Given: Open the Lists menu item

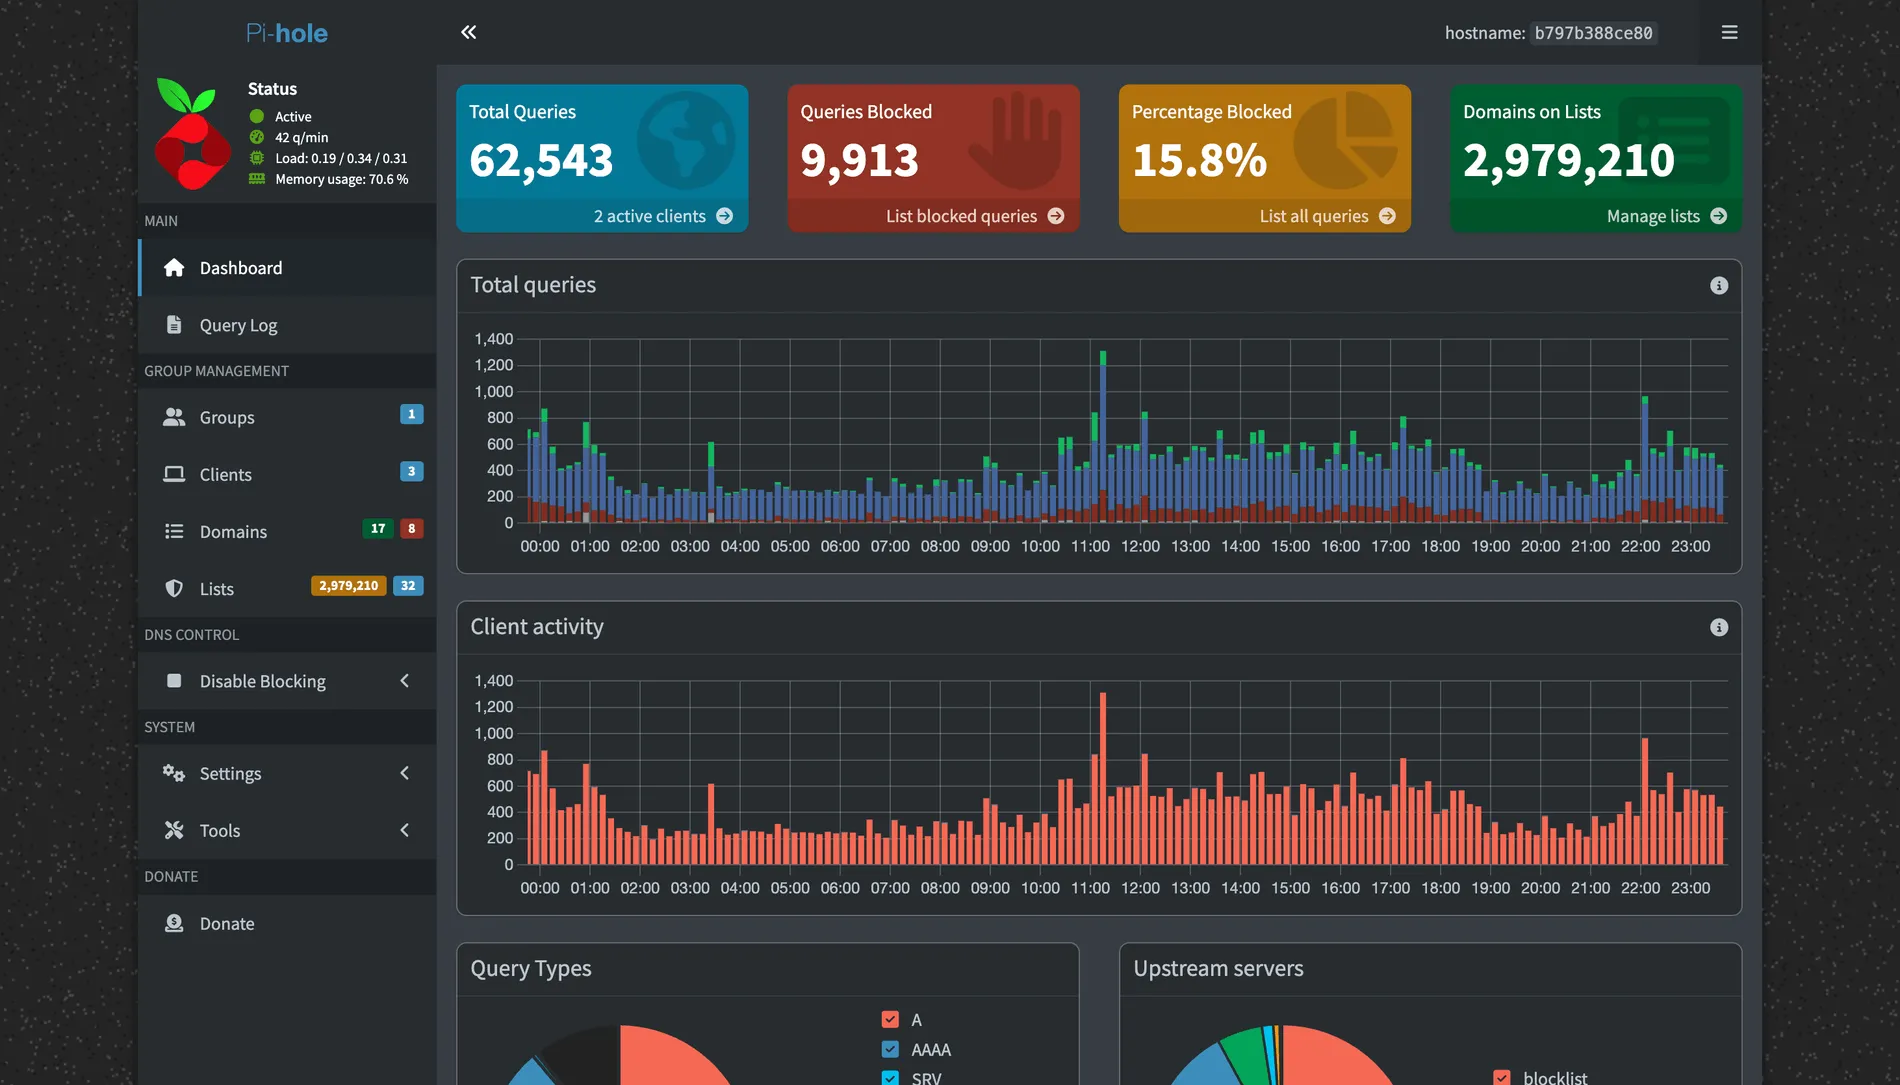Looking at the screenshot, I should pyautogui.click(x=288, y=588).
